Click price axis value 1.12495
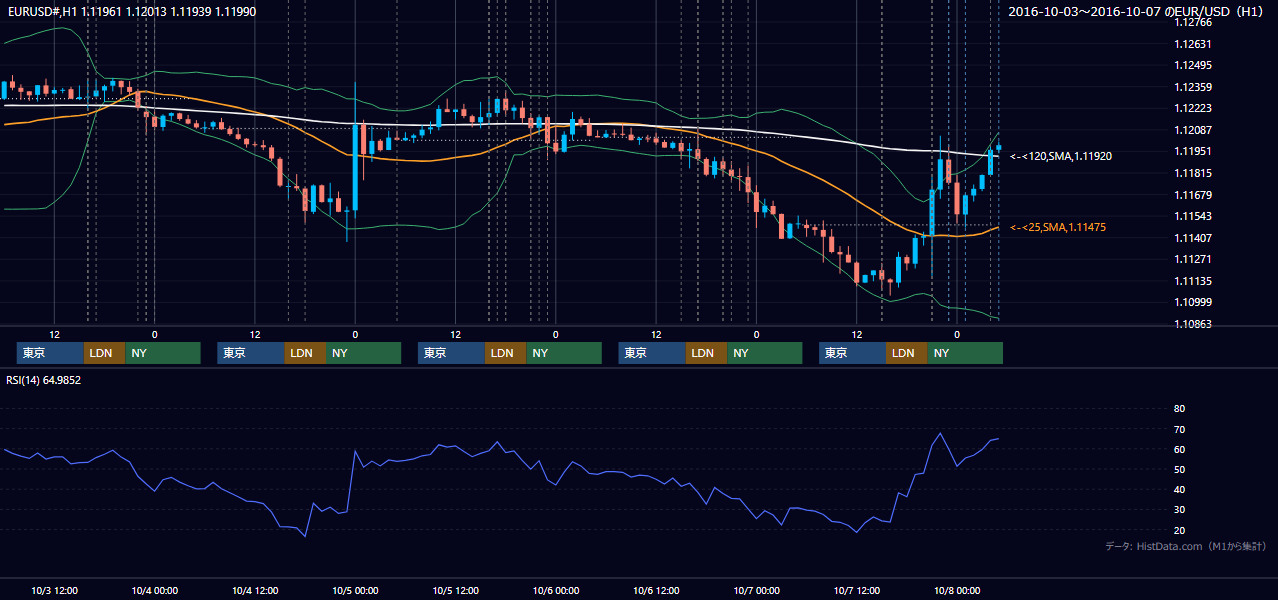The image size is (1278, 600). click(1192, 66)
